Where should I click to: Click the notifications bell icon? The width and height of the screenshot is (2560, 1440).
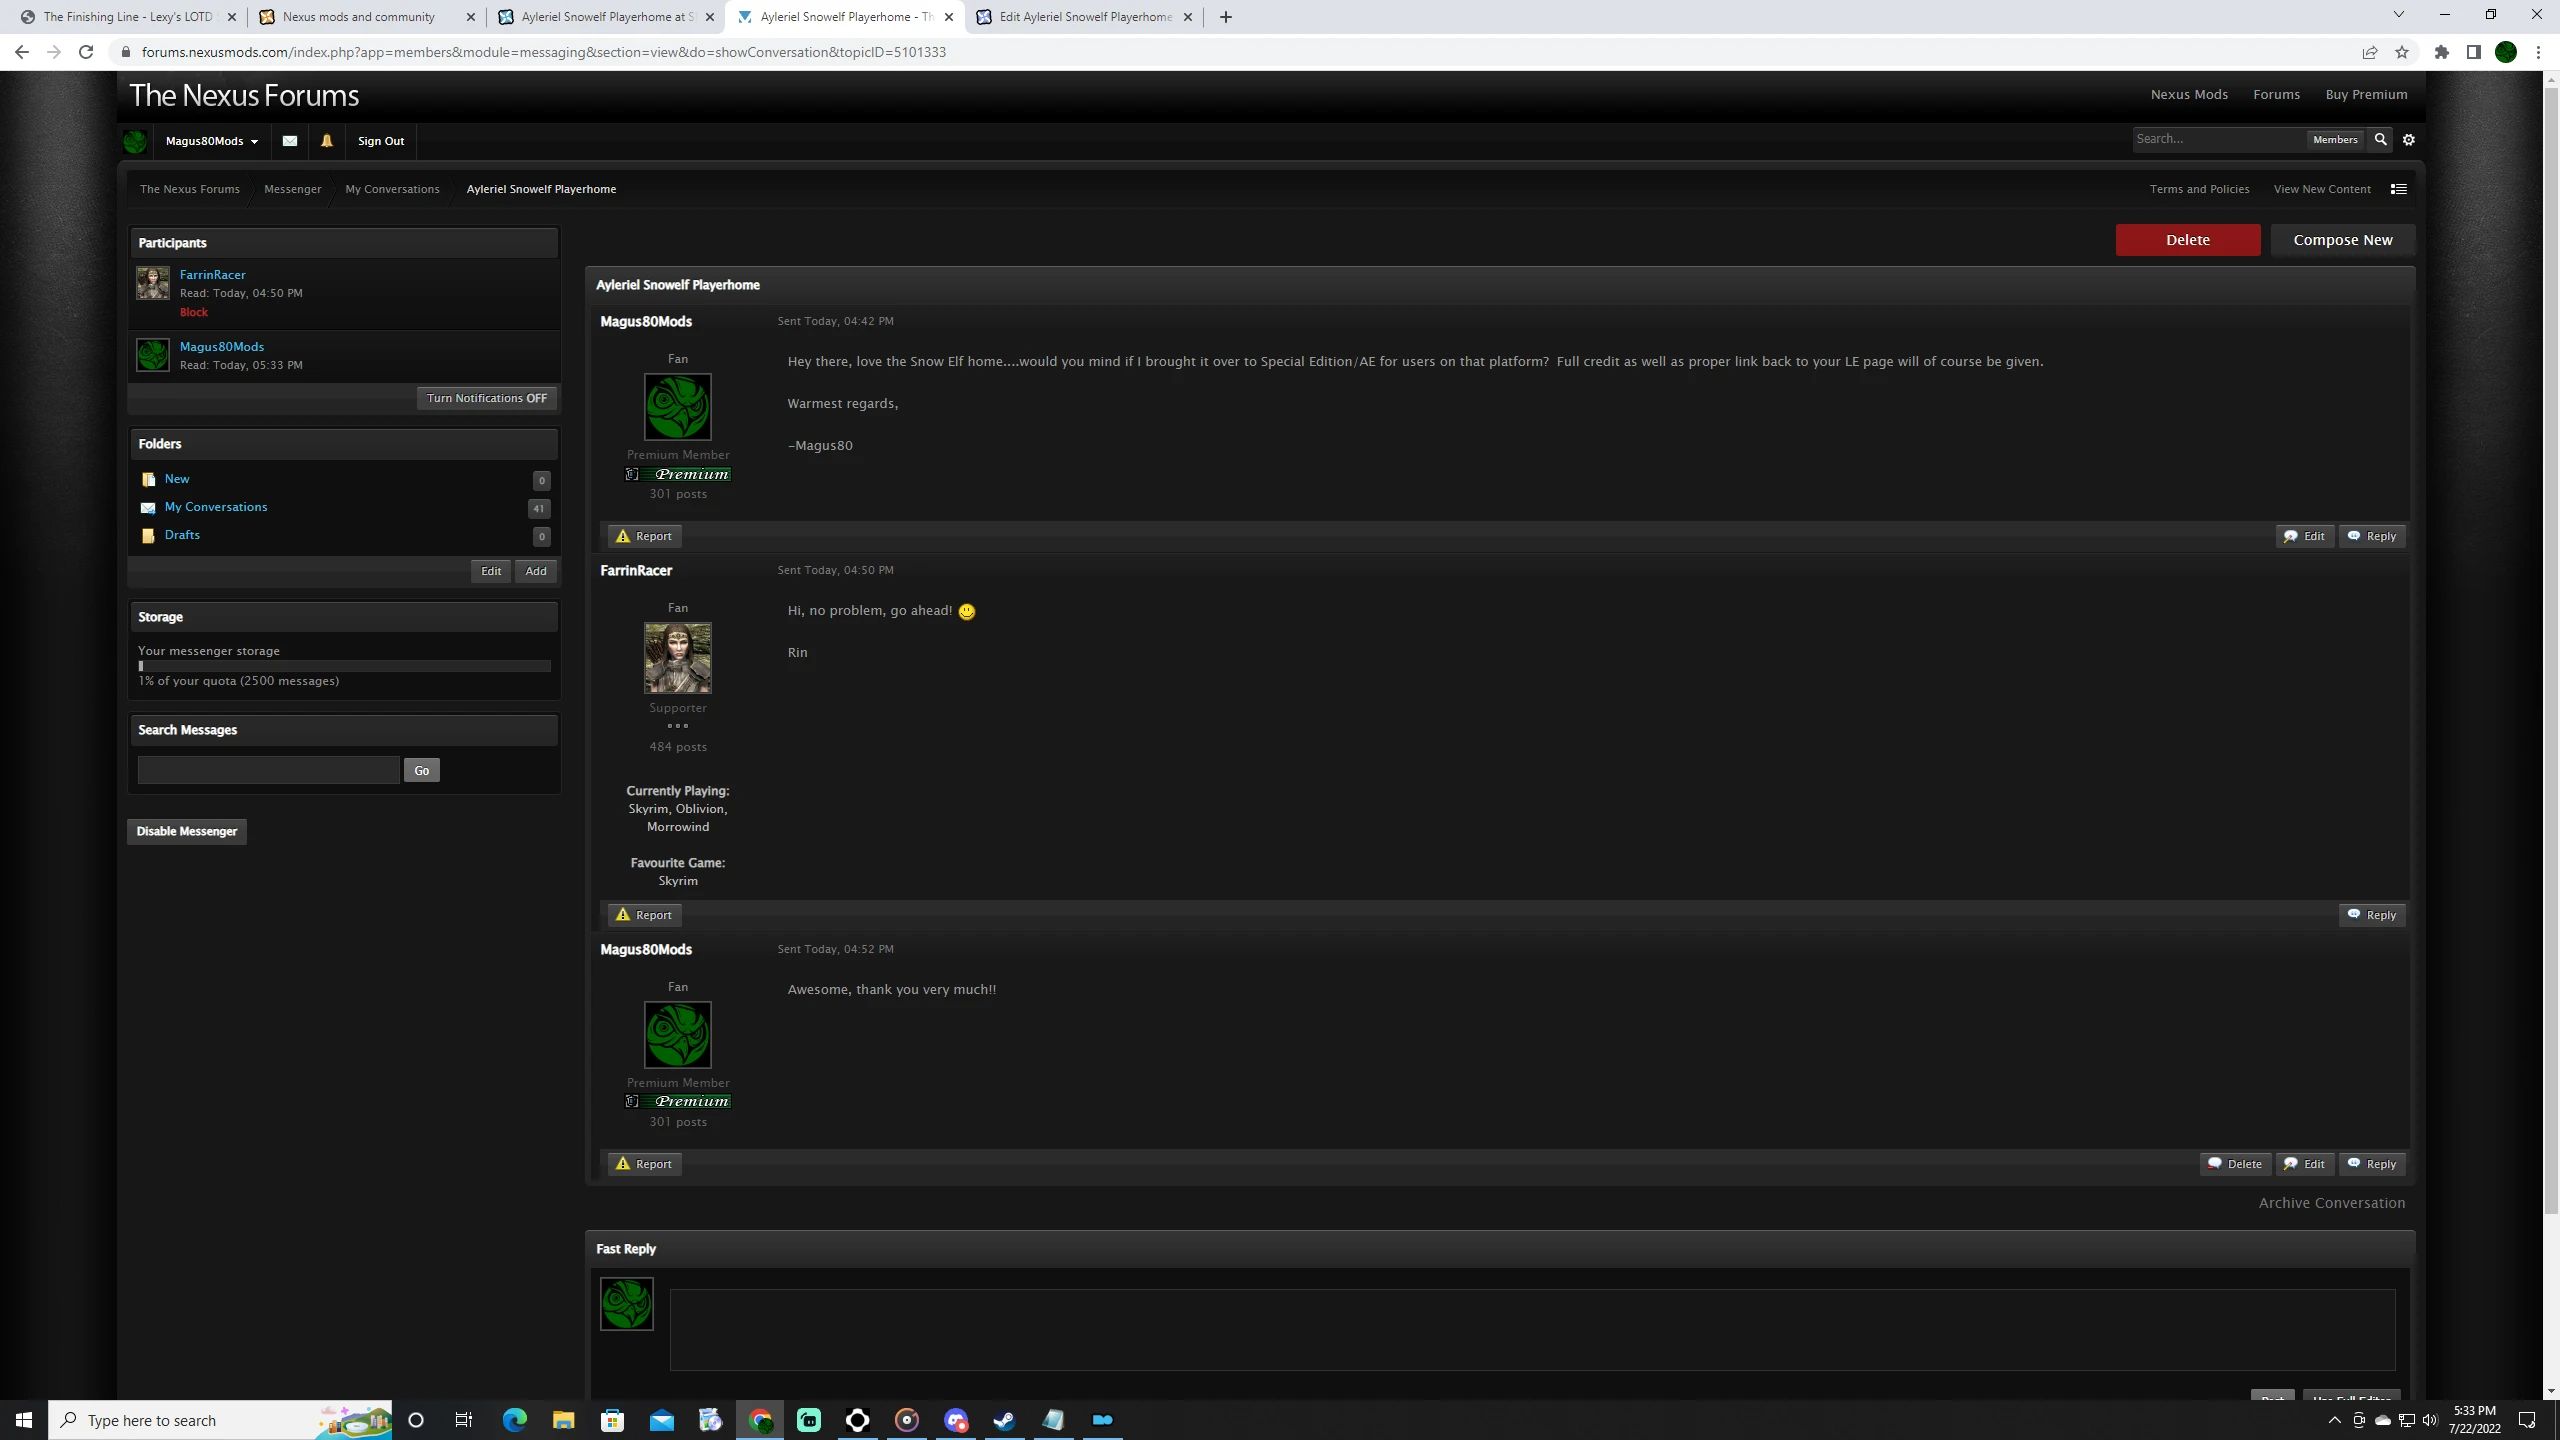326,141
